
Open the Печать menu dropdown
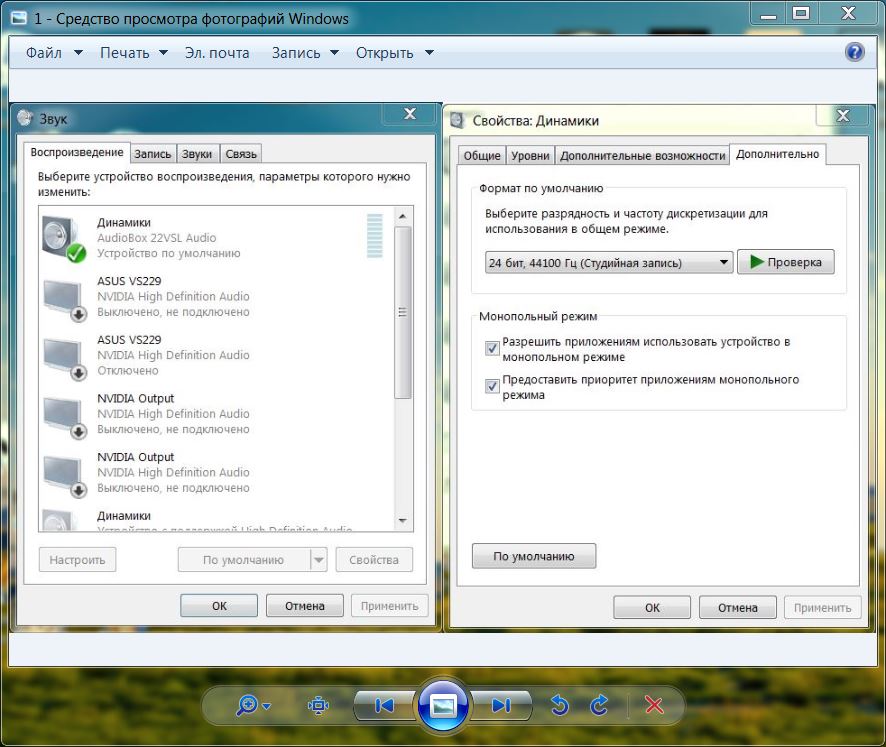tap(133, 53)
